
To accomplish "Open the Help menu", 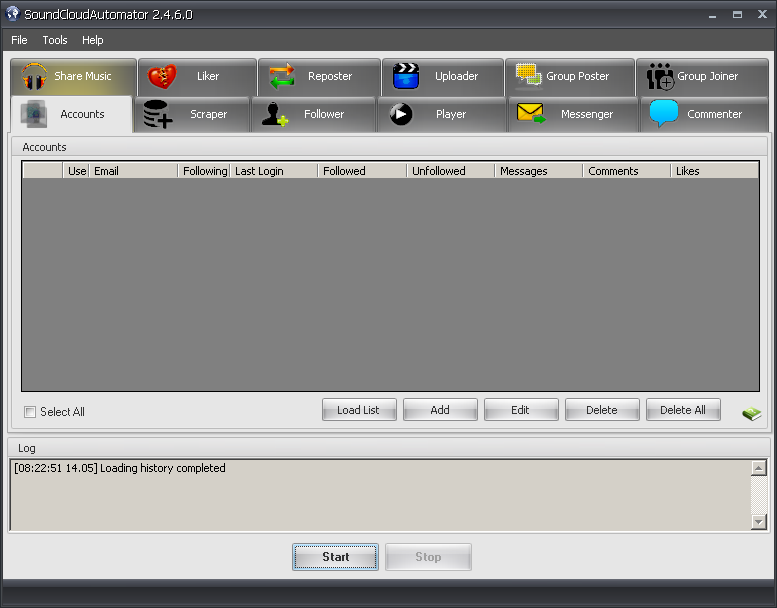I will tap(93, 40).
